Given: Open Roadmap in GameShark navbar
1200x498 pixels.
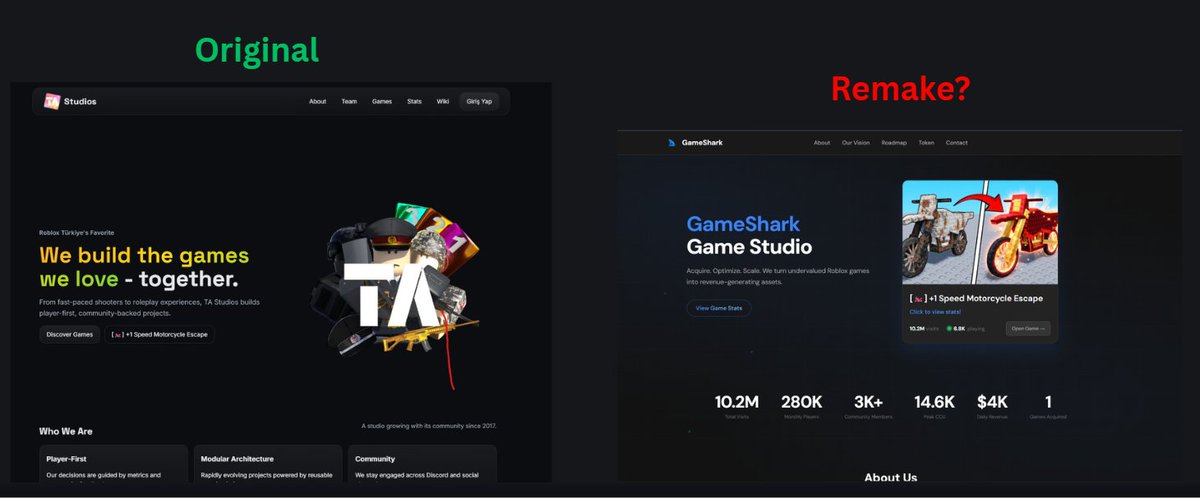Looking at the screenshot, I should click(894, 143).
